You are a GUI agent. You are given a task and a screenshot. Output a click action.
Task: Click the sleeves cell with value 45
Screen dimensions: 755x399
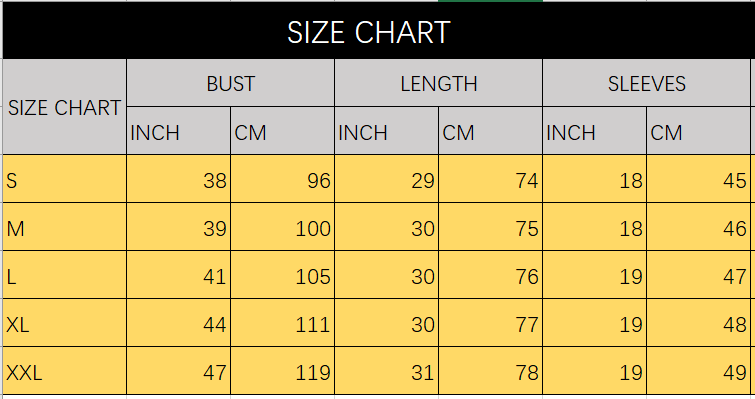point(698,179)
